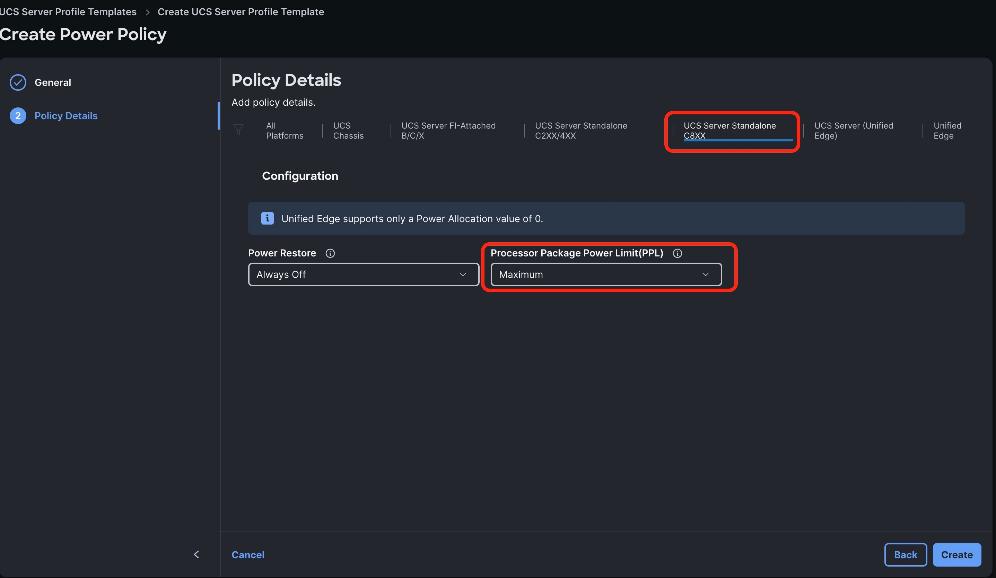996x578 pixels.
Task: Select the All Platforms tab
Action: tap(285, 131)
